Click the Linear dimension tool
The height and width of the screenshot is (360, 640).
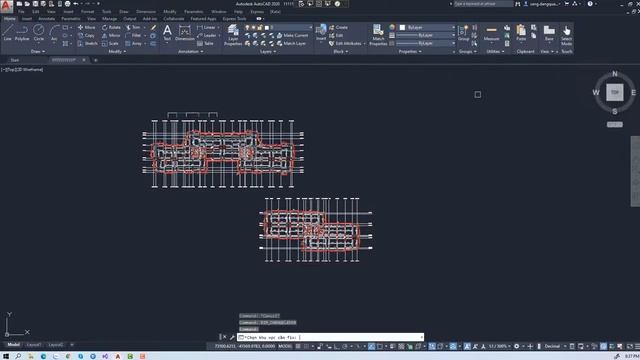click(207, 27)
